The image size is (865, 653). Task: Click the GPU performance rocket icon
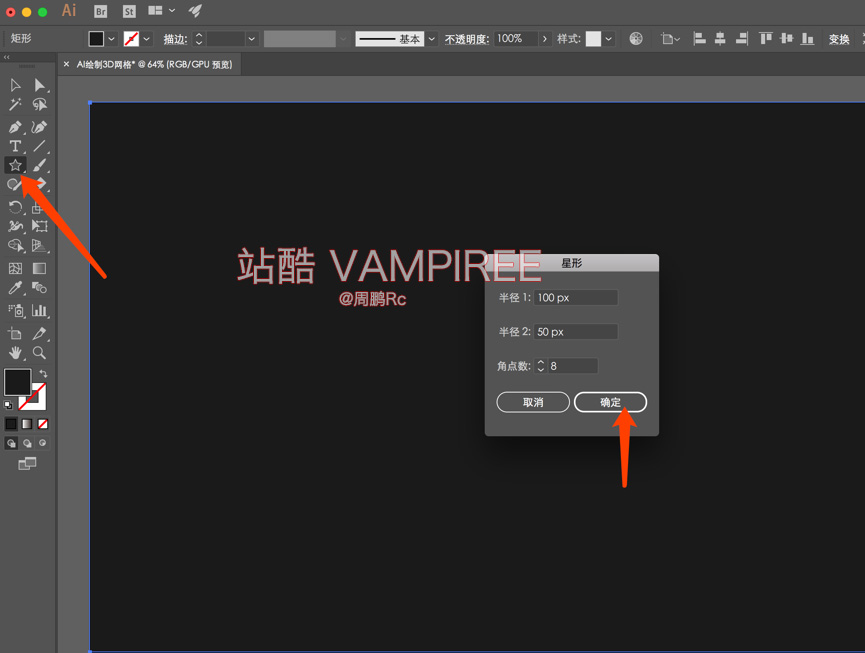point(195,10)
